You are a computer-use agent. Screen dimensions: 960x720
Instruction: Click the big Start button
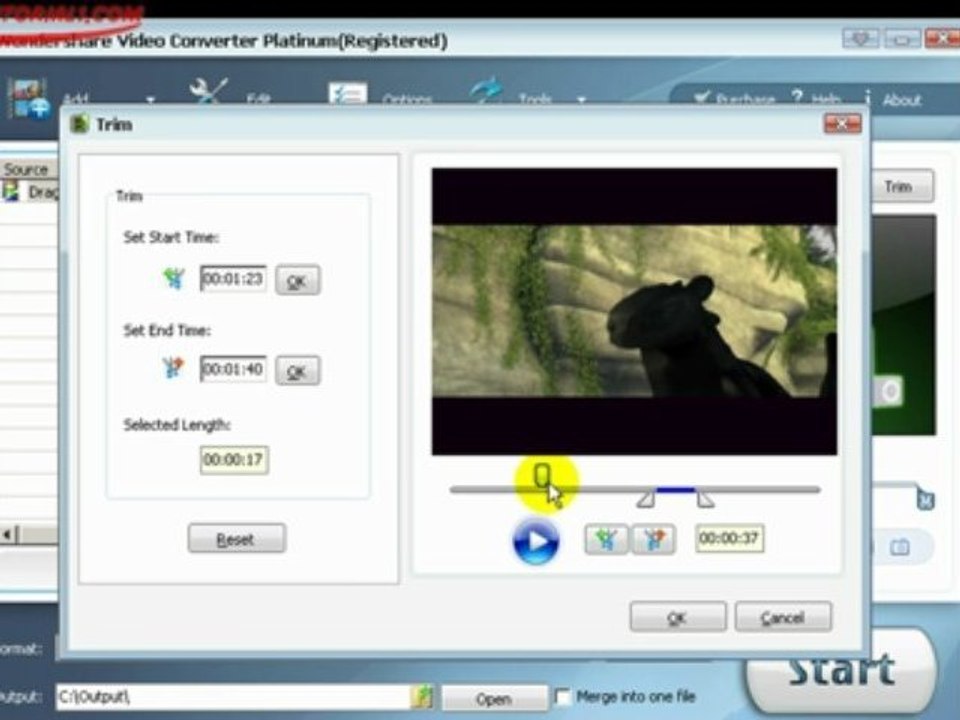point(842,670)
